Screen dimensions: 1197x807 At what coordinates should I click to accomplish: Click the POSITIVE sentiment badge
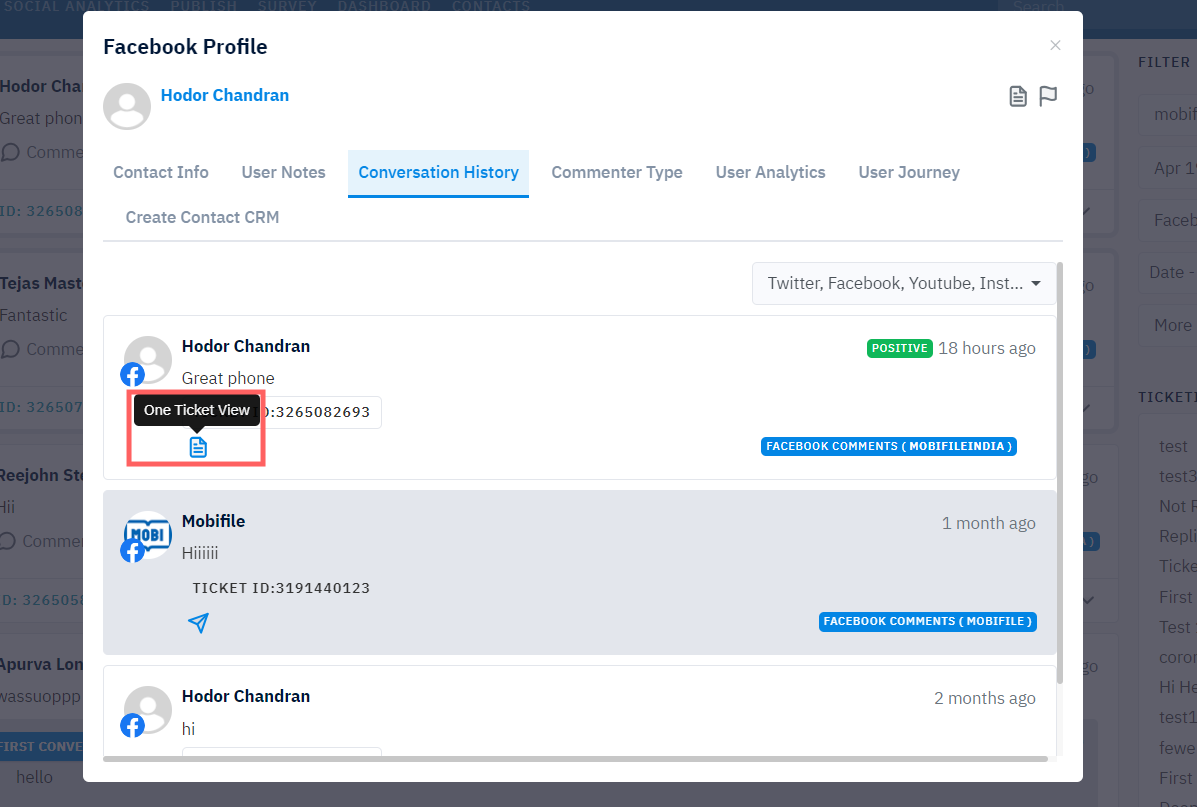click(x=899, y=348)
